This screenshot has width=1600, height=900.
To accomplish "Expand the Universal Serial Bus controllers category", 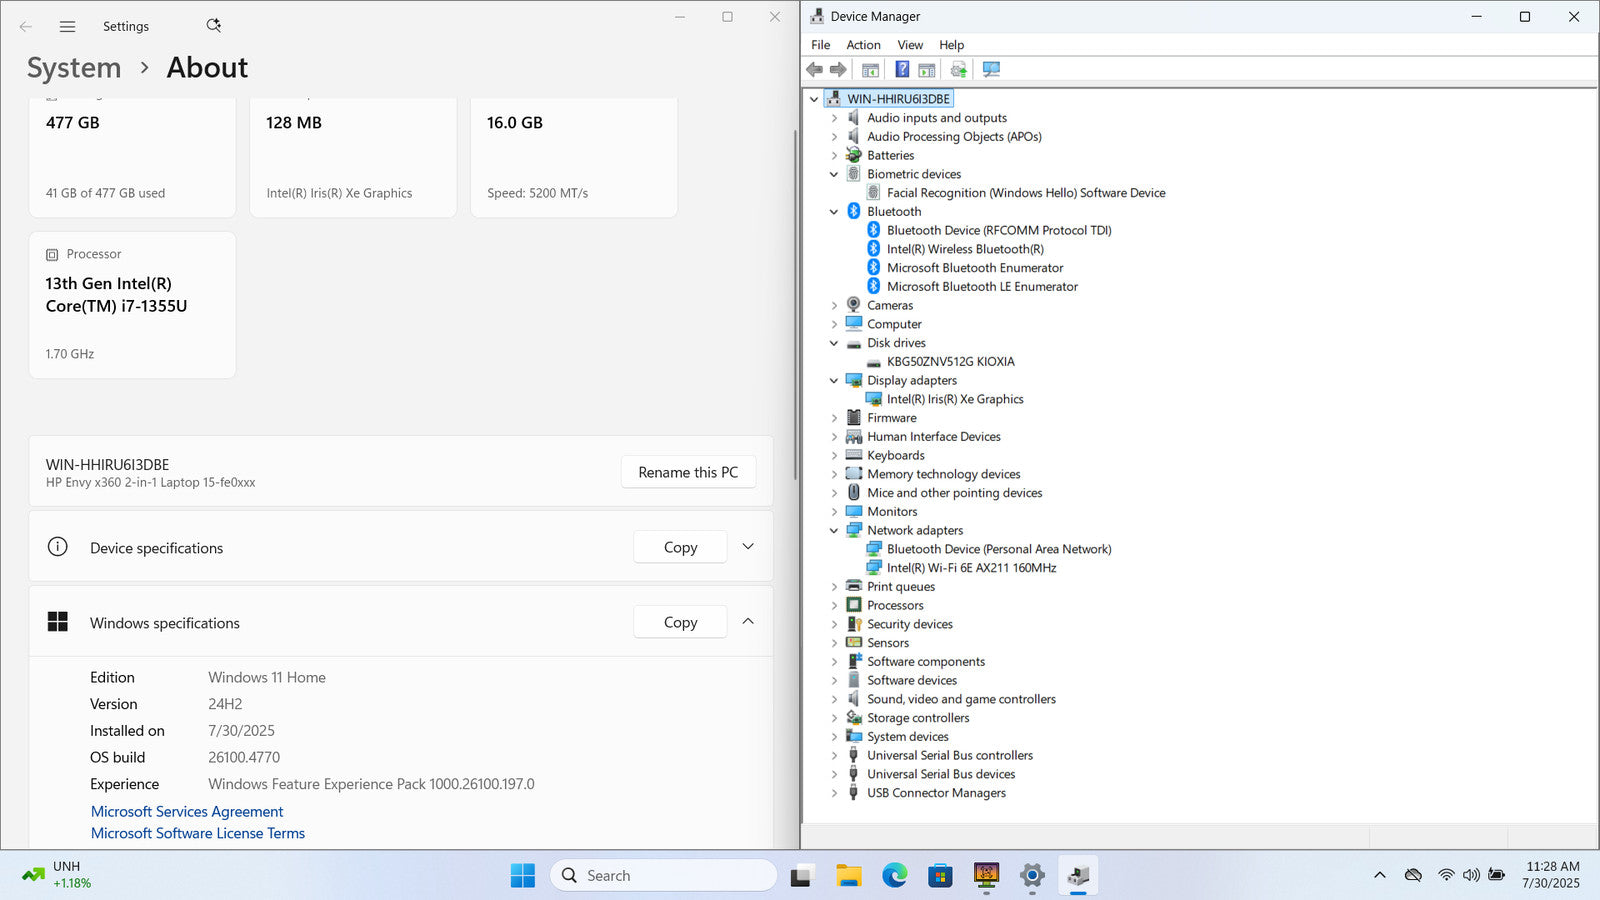I will pyautogui.click(x=834, y=756).
